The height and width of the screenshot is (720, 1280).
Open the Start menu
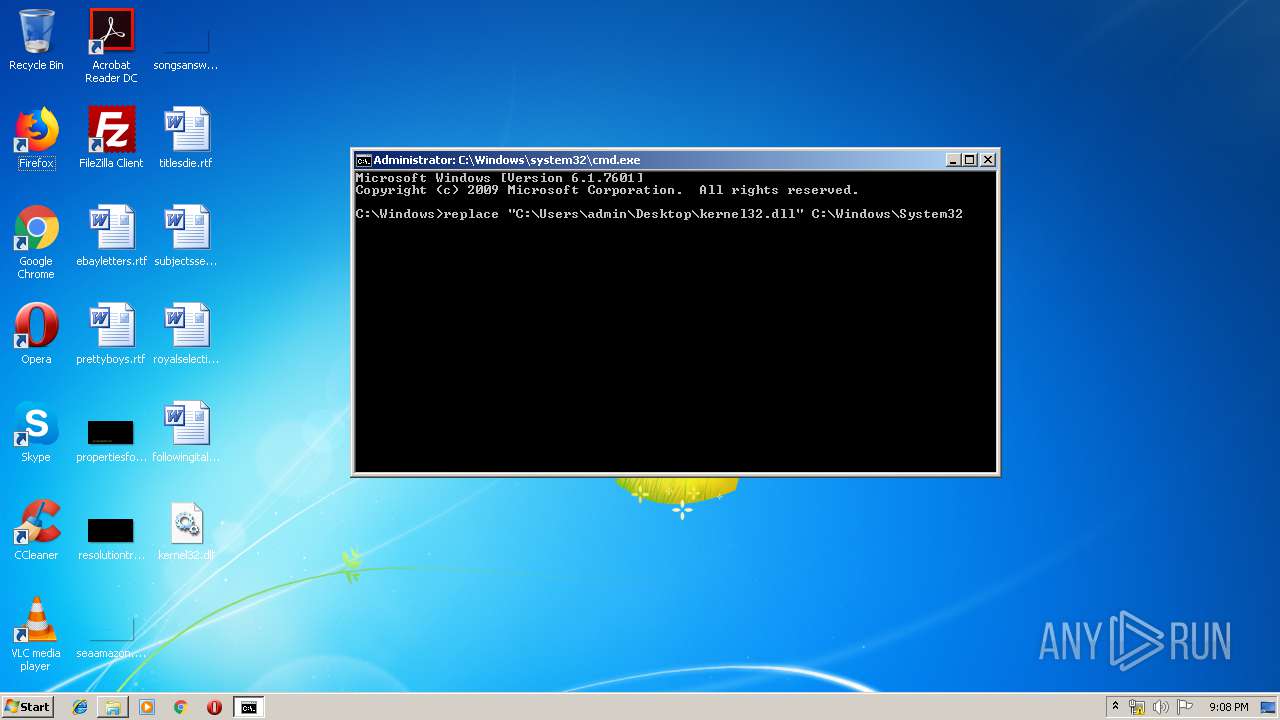click(x=28, y=707)
